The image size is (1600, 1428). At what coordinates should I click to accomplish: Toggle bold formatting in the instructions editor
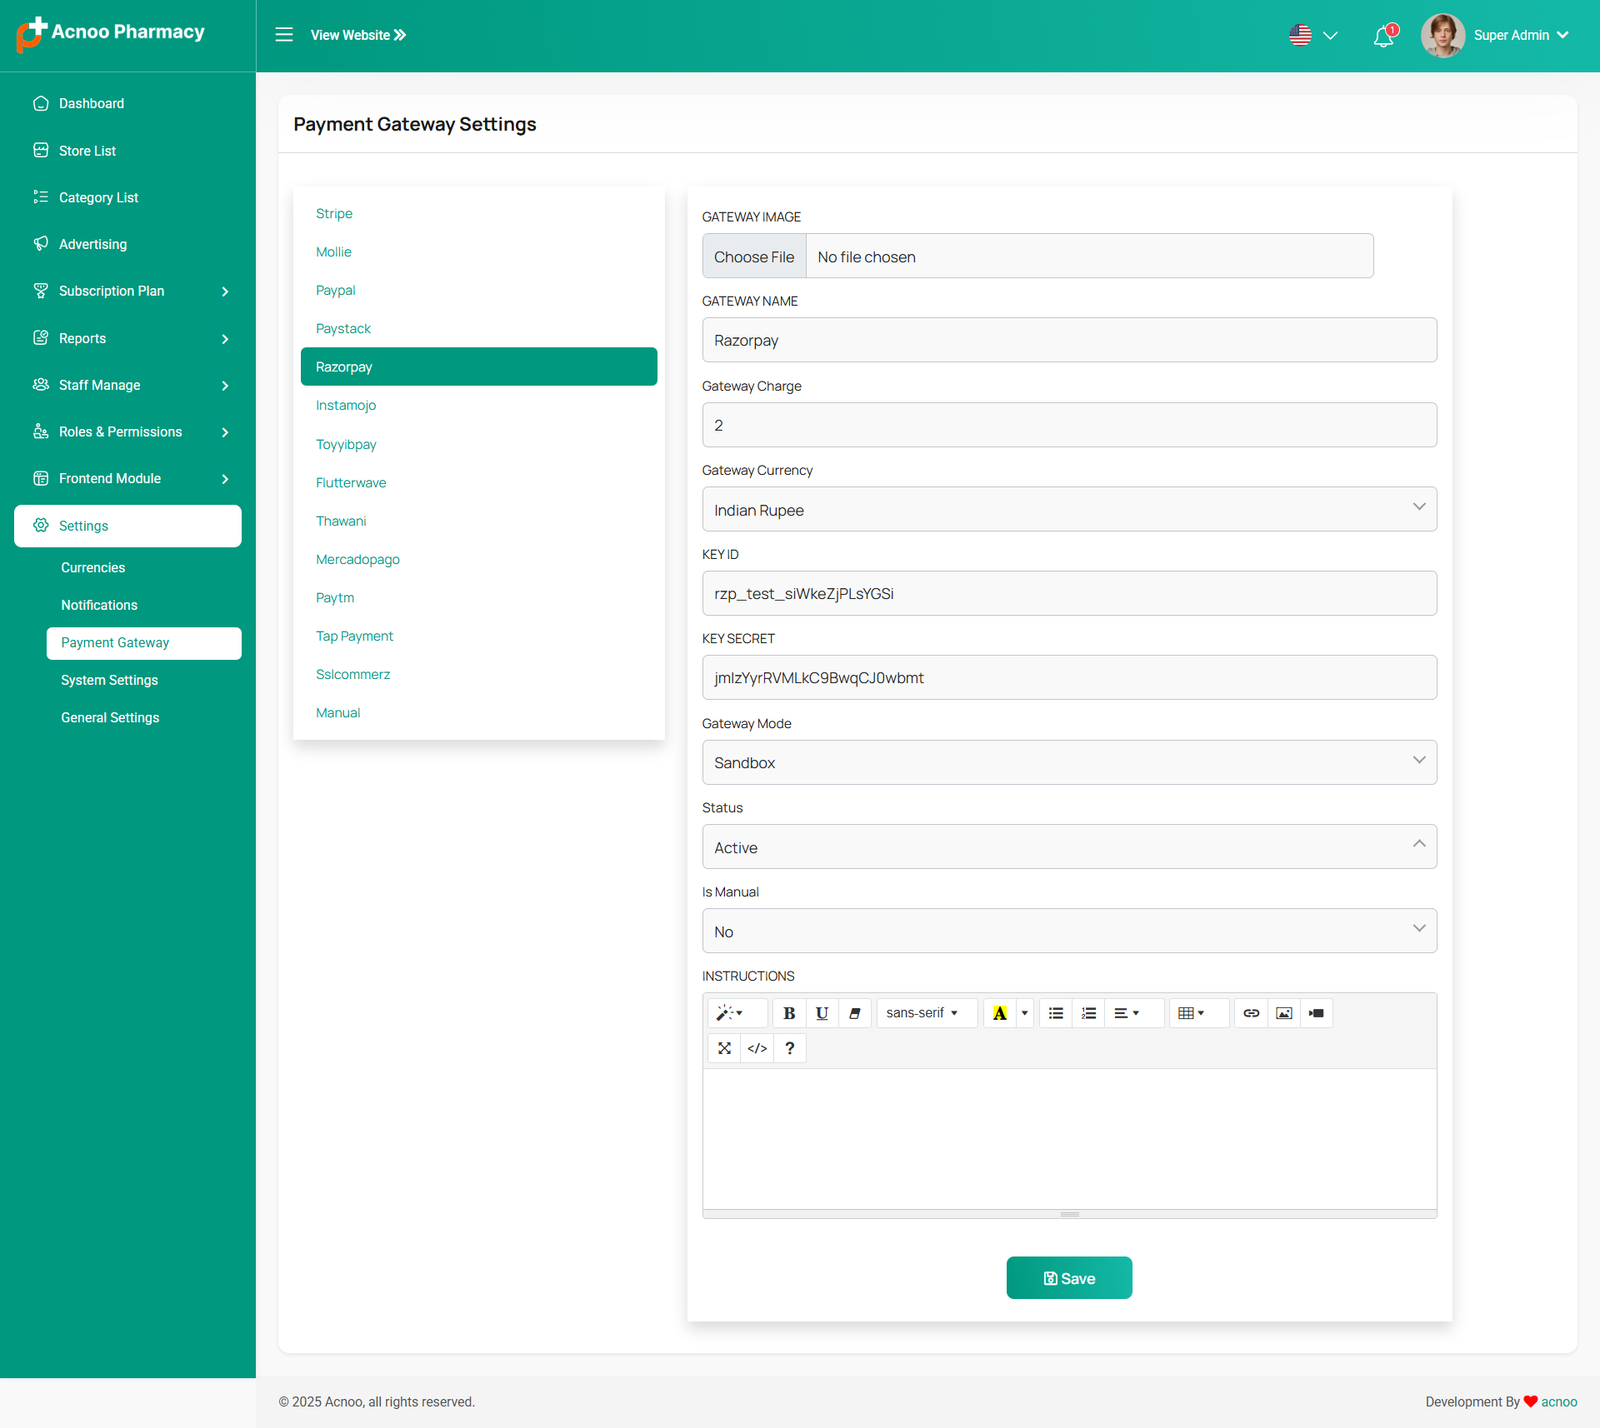789,1013
